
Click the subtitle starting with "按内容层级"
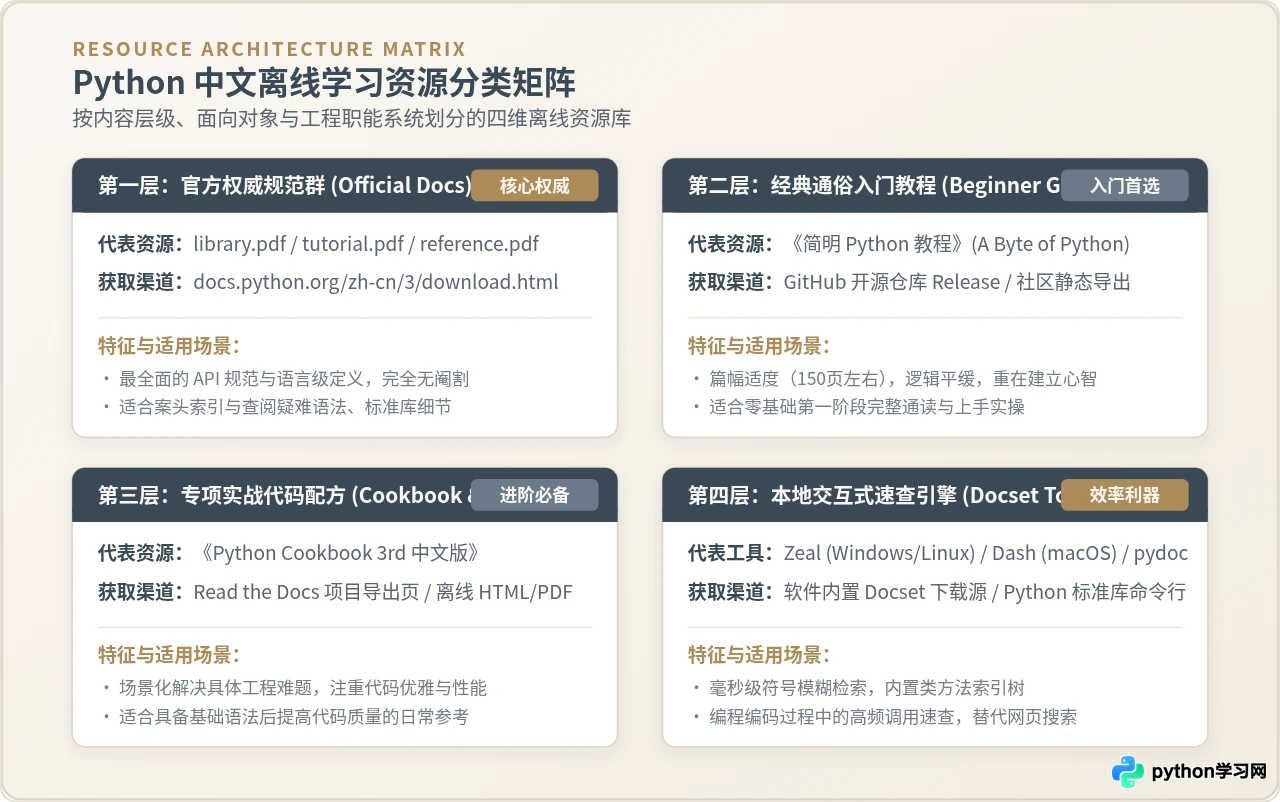coord(352,118)
